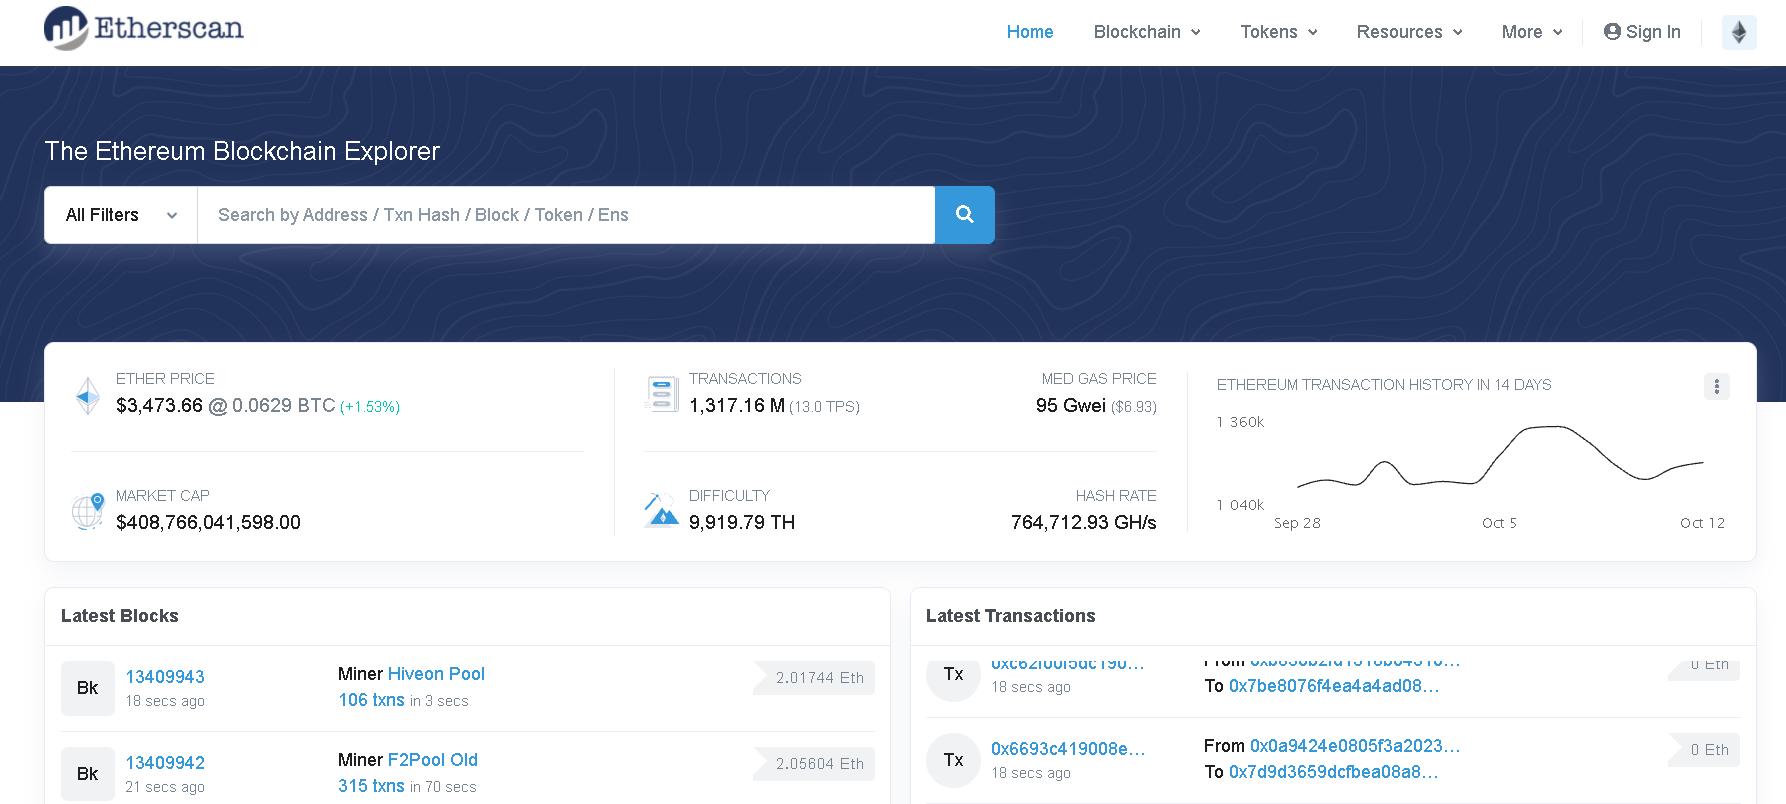Click the Etherscan logo

144,28
